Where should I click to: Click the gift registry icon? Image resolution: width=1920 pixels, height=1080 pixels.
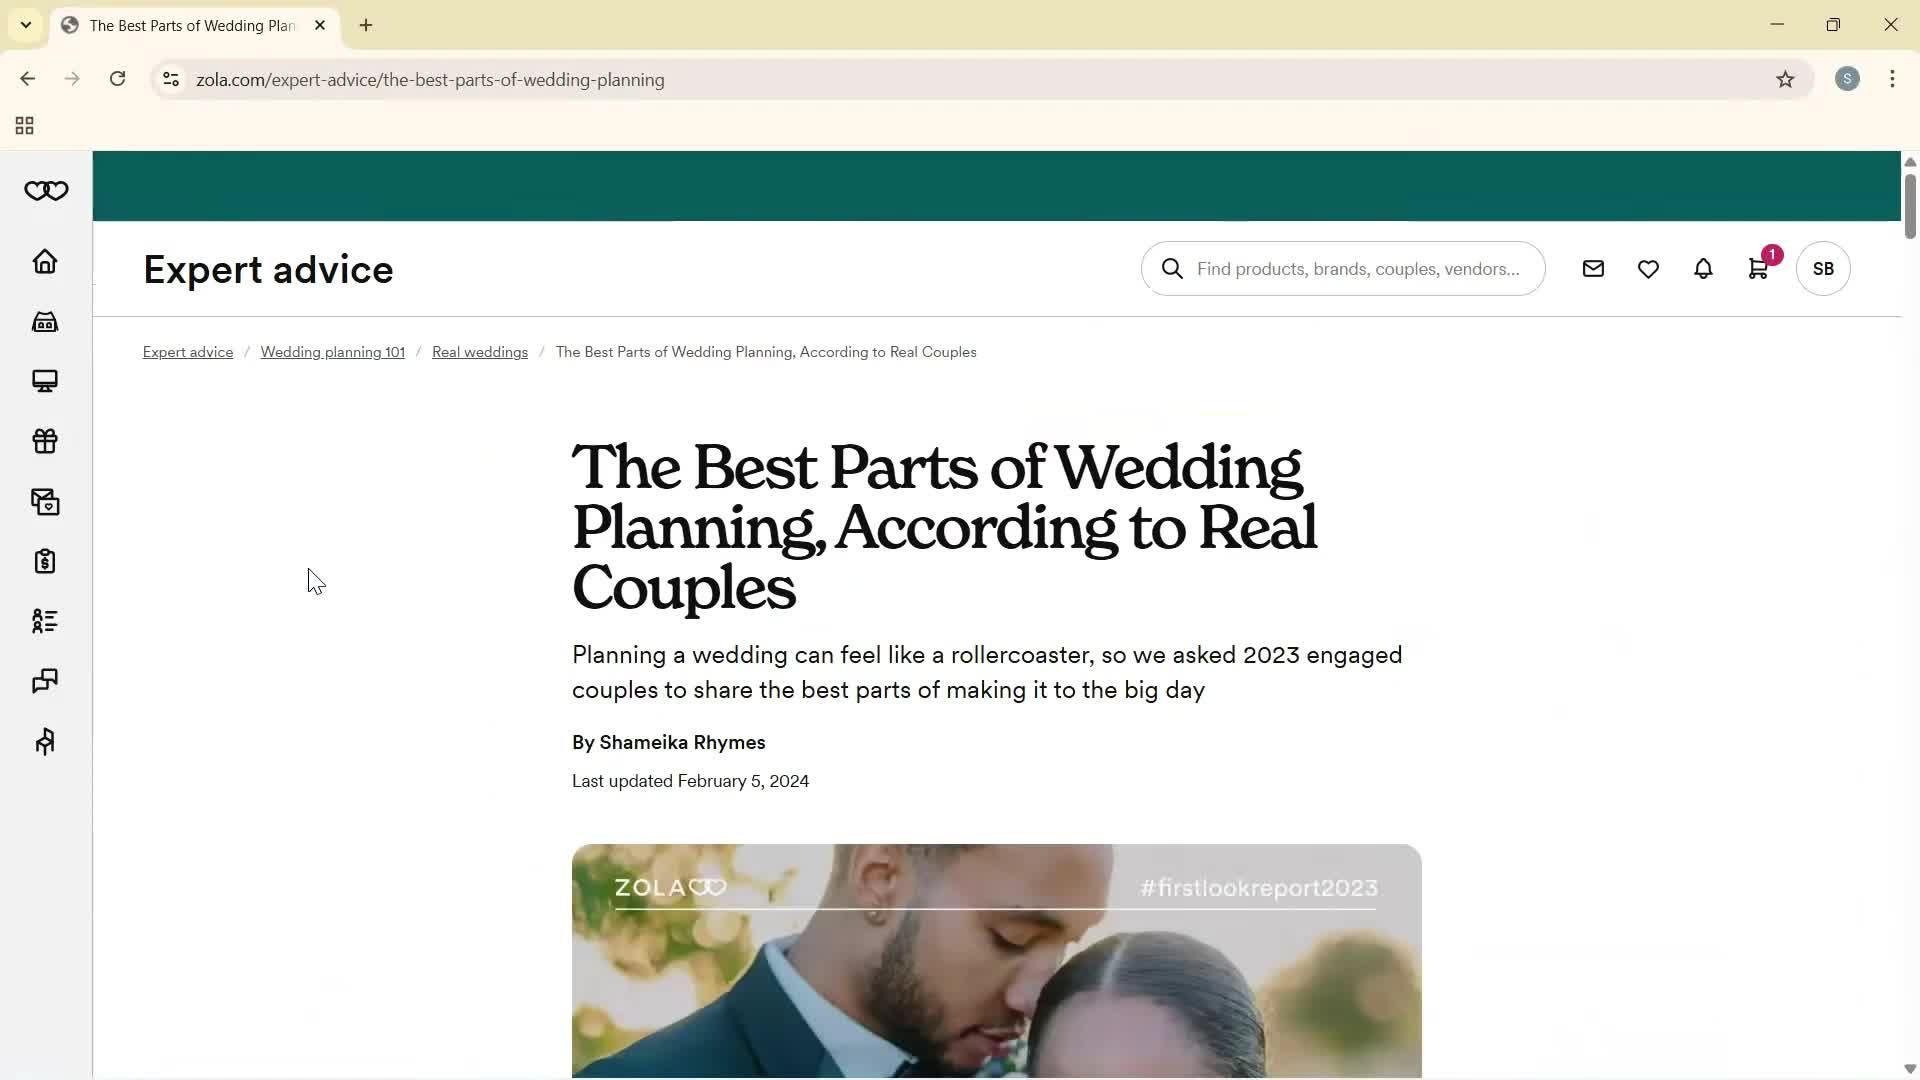pyautogui.click(x=44, y=441)
